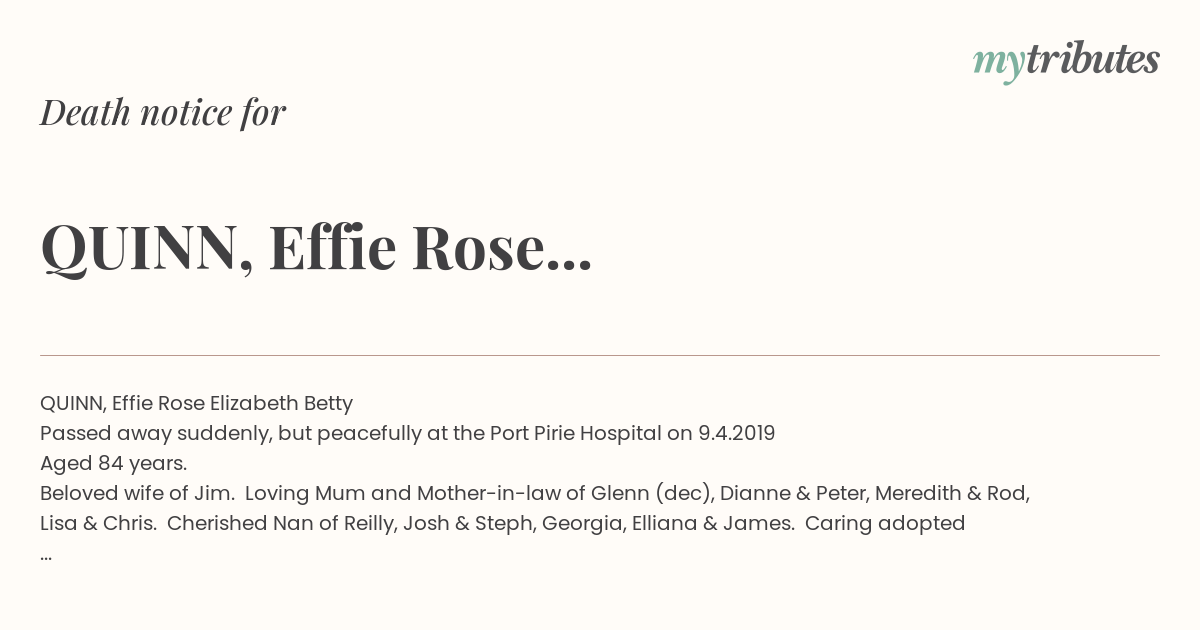Click the green "my" part of the logo
1200x630 pixels.
(x=999, y=65)
